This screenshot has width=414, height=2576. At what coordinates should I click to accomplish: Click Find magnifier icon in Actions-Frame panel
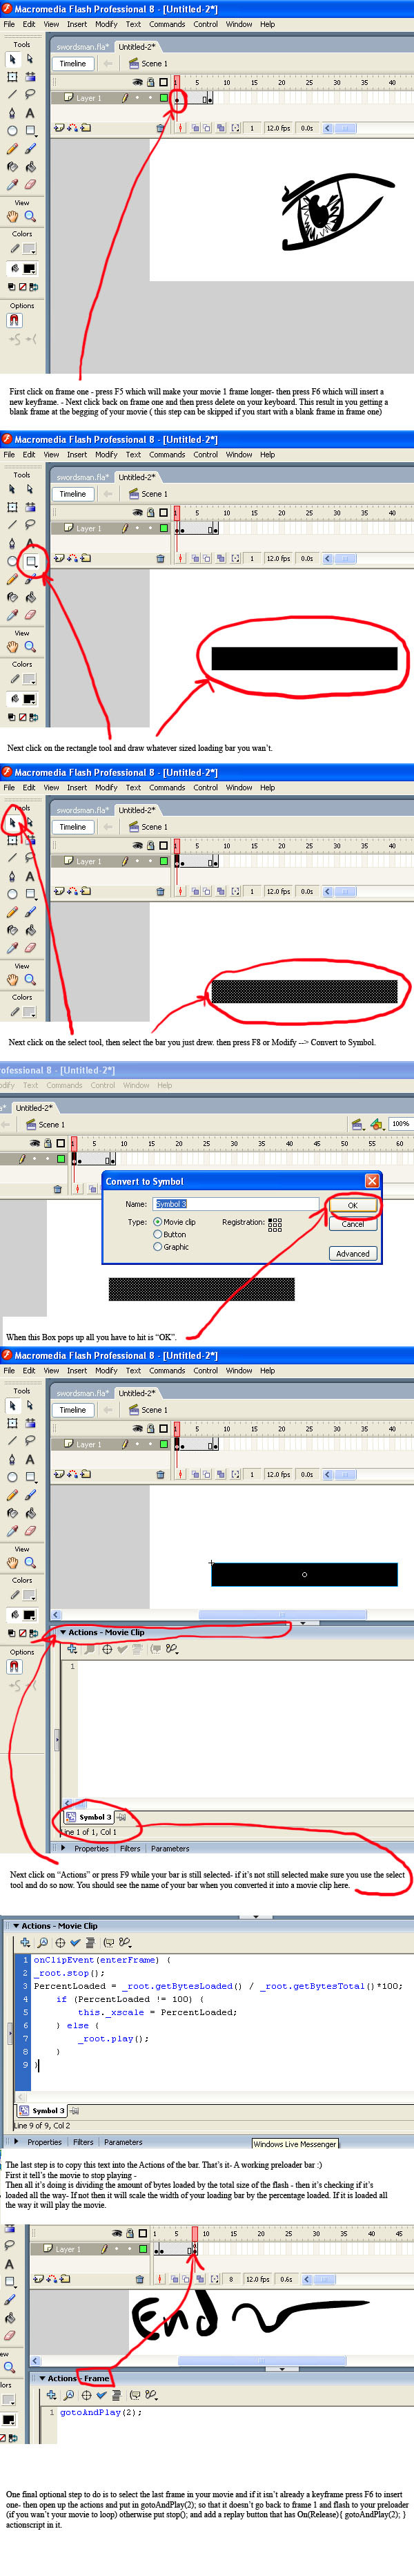click(x=69, y=2395)
